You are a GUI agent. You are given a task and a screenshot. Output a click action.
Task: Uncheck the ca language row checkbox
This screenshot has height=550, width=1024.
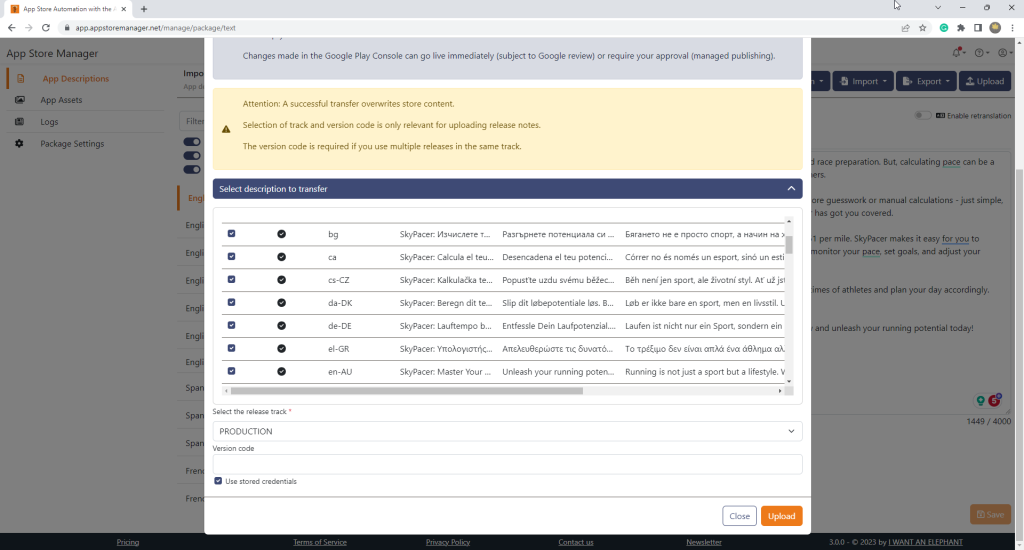tap(231, 257)
